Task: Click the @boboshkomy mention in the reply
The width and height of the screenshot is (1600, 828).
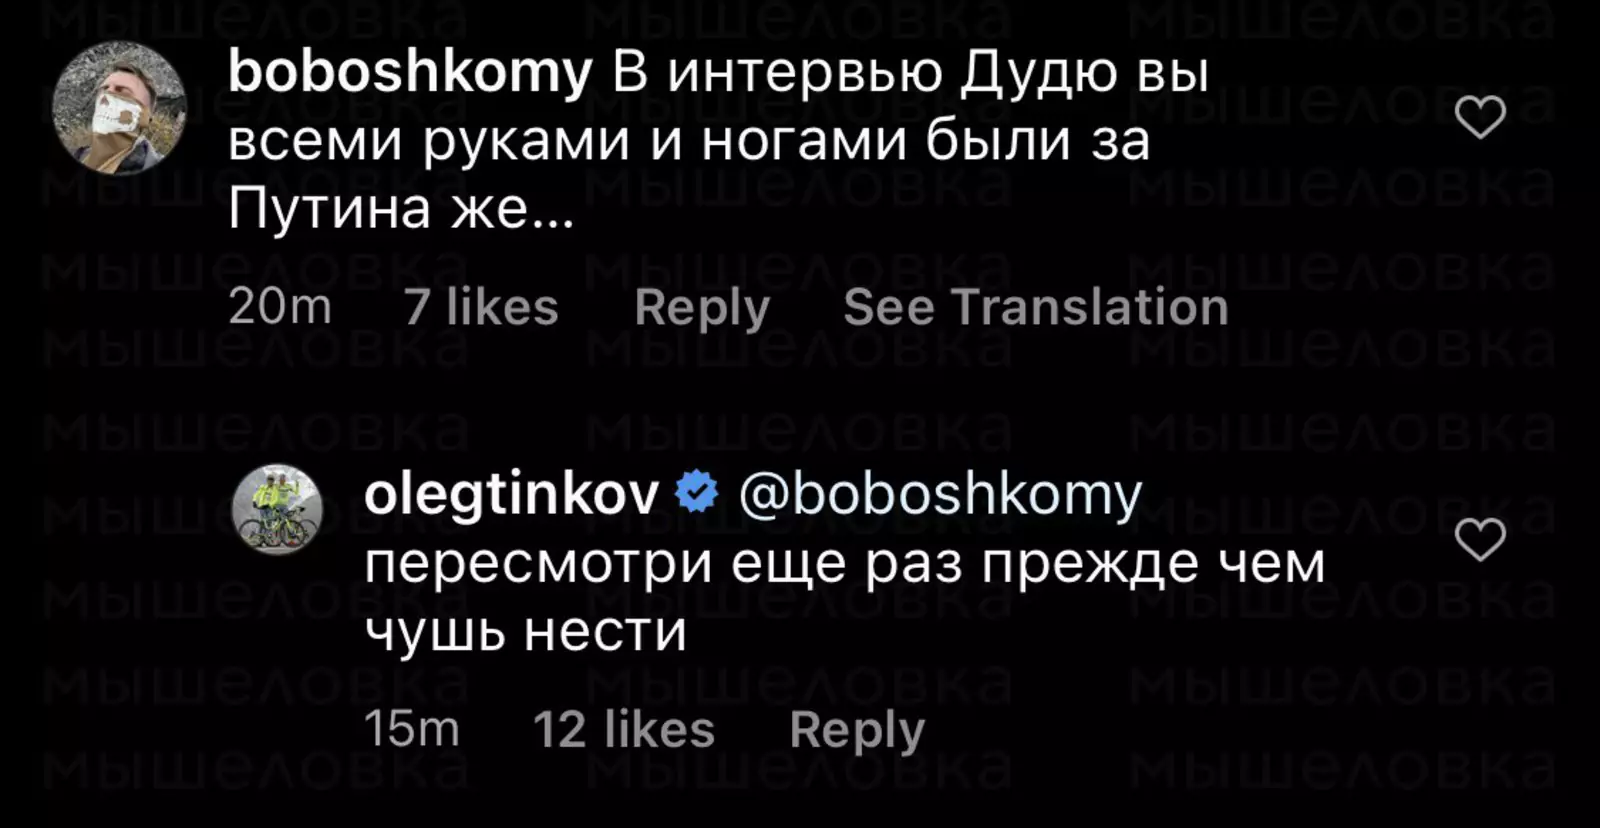Action: tap(940, 494)
